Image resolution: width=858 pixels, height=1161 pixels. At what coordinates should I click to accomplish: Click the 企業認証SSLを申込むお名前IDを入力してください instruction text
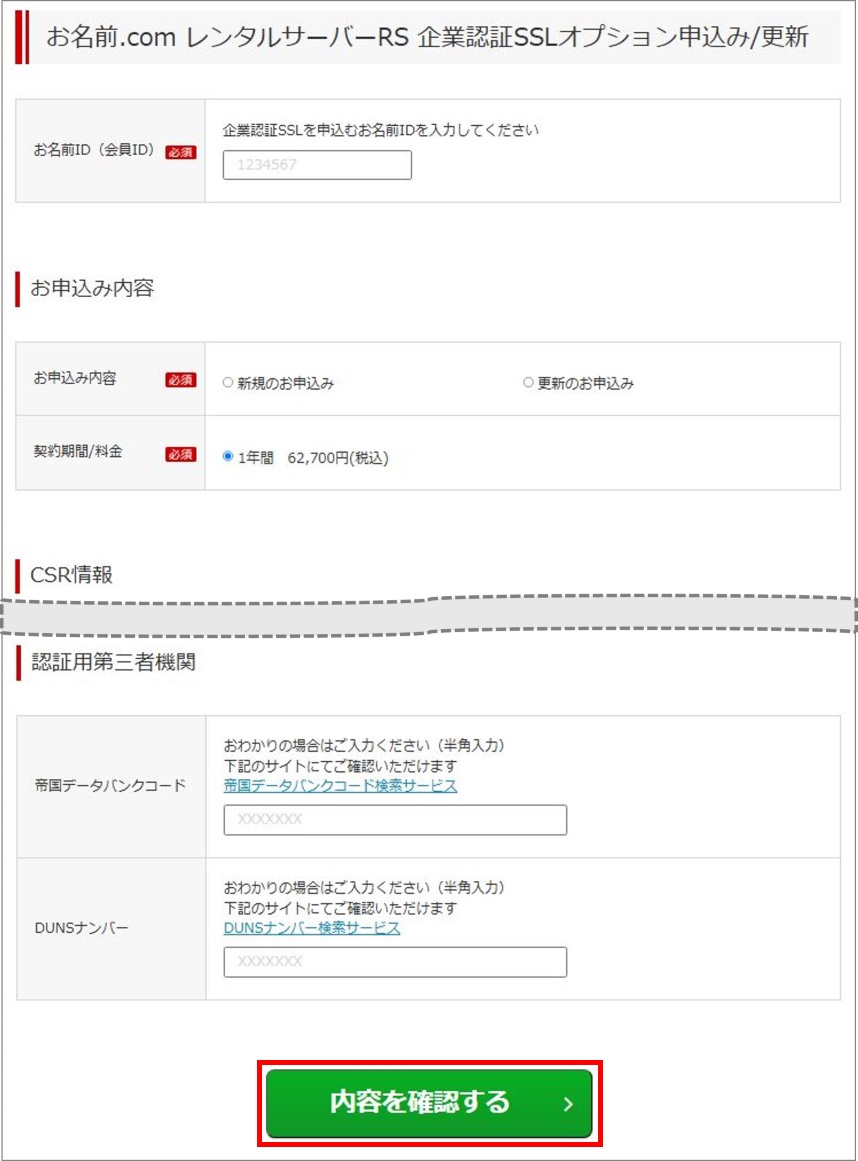click(x=381, y=130)
